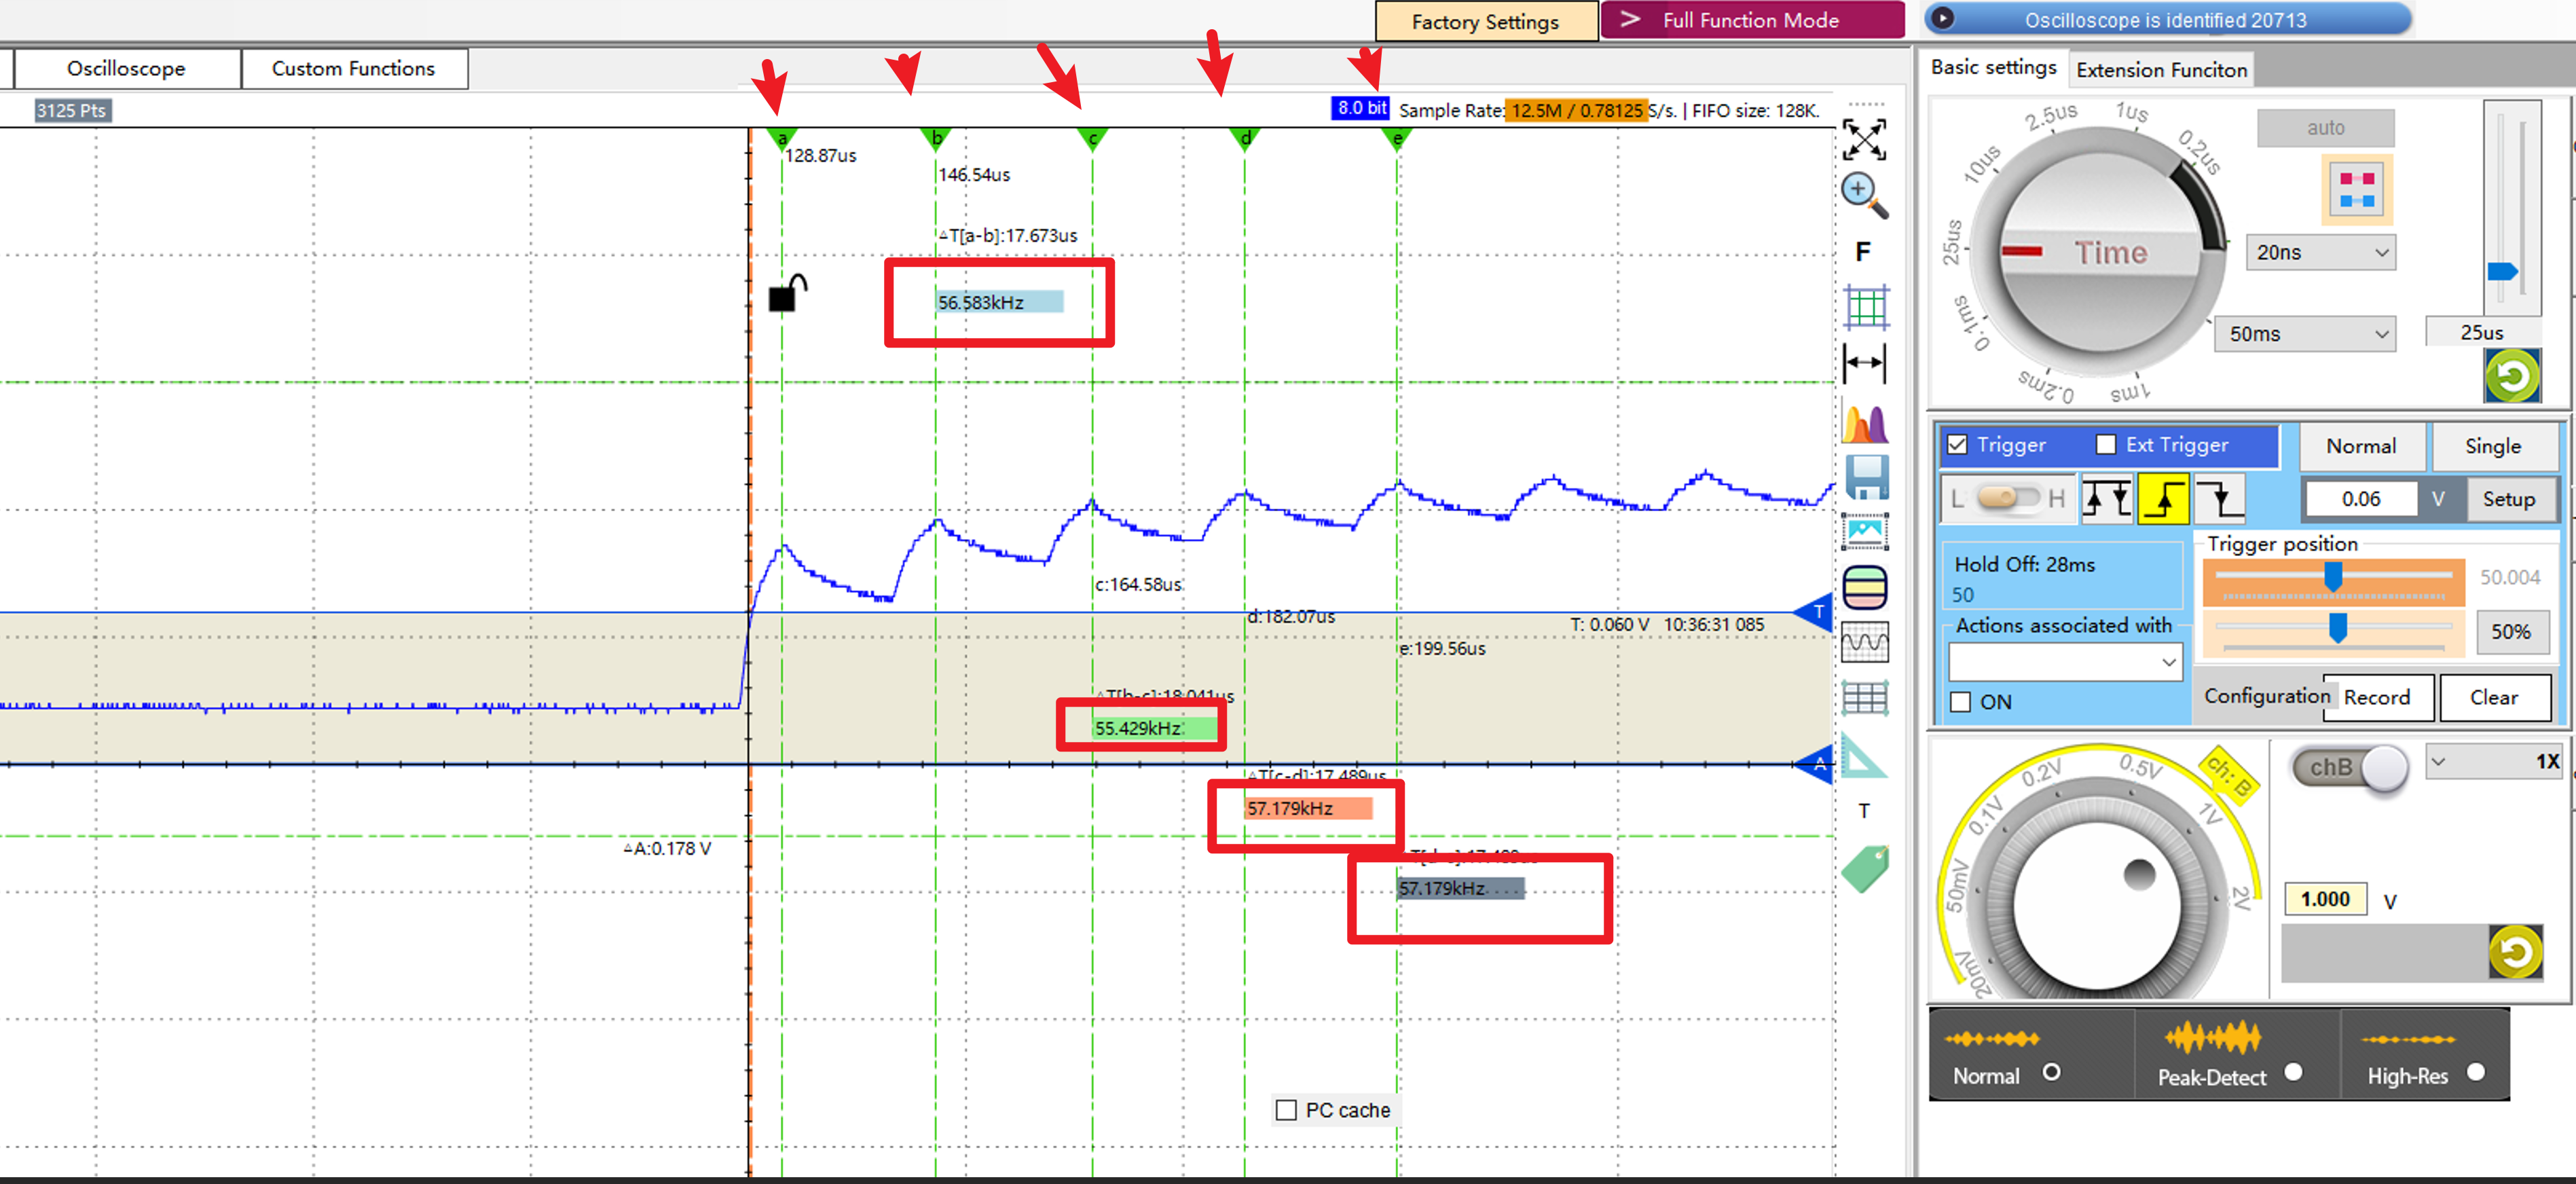Select the Peak-Detect acquisition mode

coord(2293,1071)
